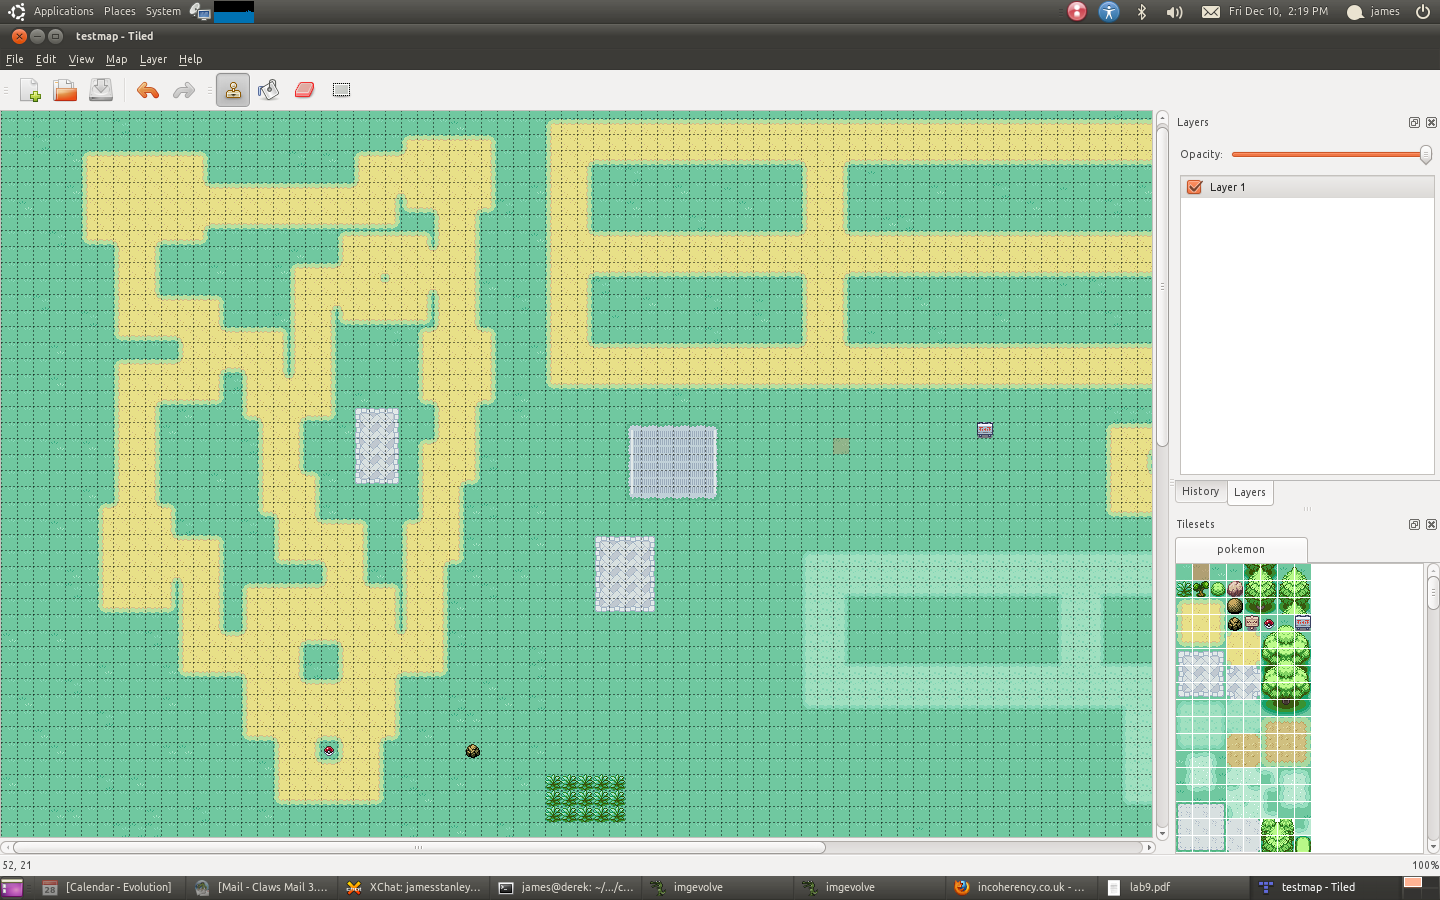Viewport: 1440px width, 900px height.
Task: Select the Rectangular Select tool
Action: [341, 90]
